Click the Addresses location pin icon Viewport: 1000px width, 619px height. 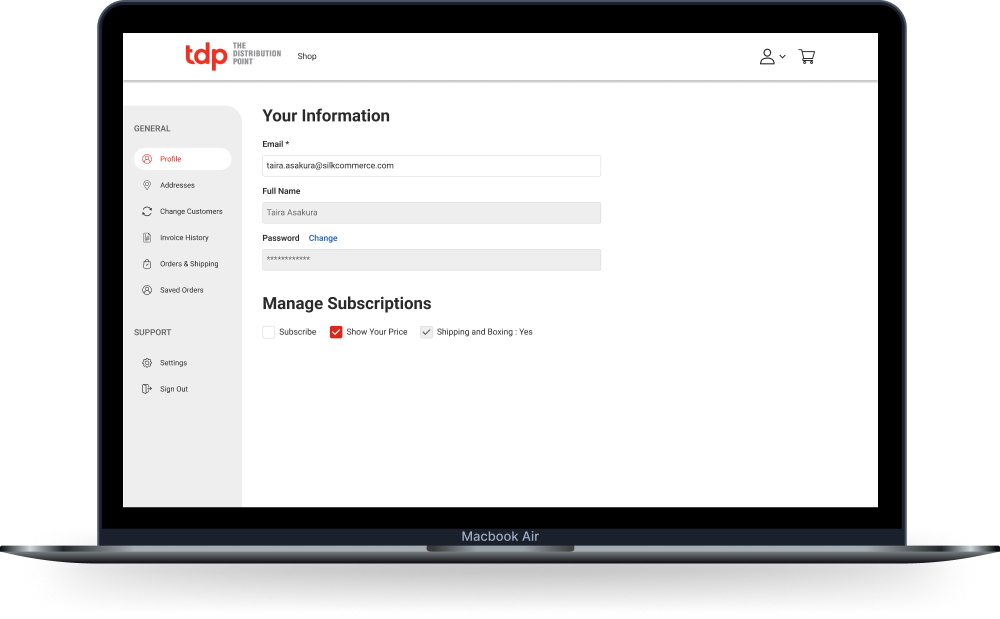(147, 185)
